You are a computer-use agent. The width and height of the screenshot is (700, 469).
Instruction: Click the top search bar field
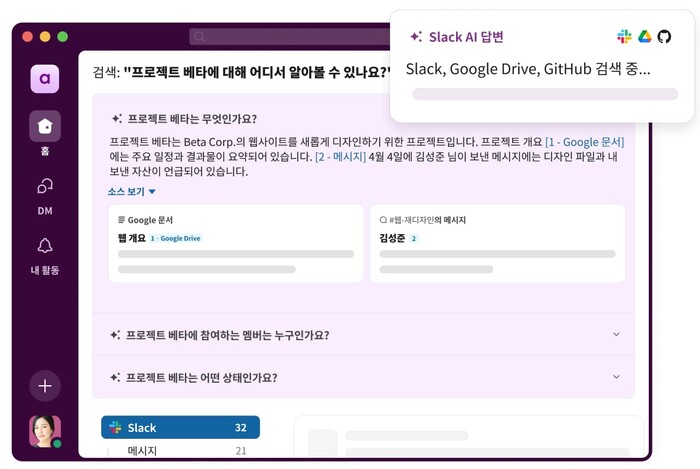coord(289,37)
